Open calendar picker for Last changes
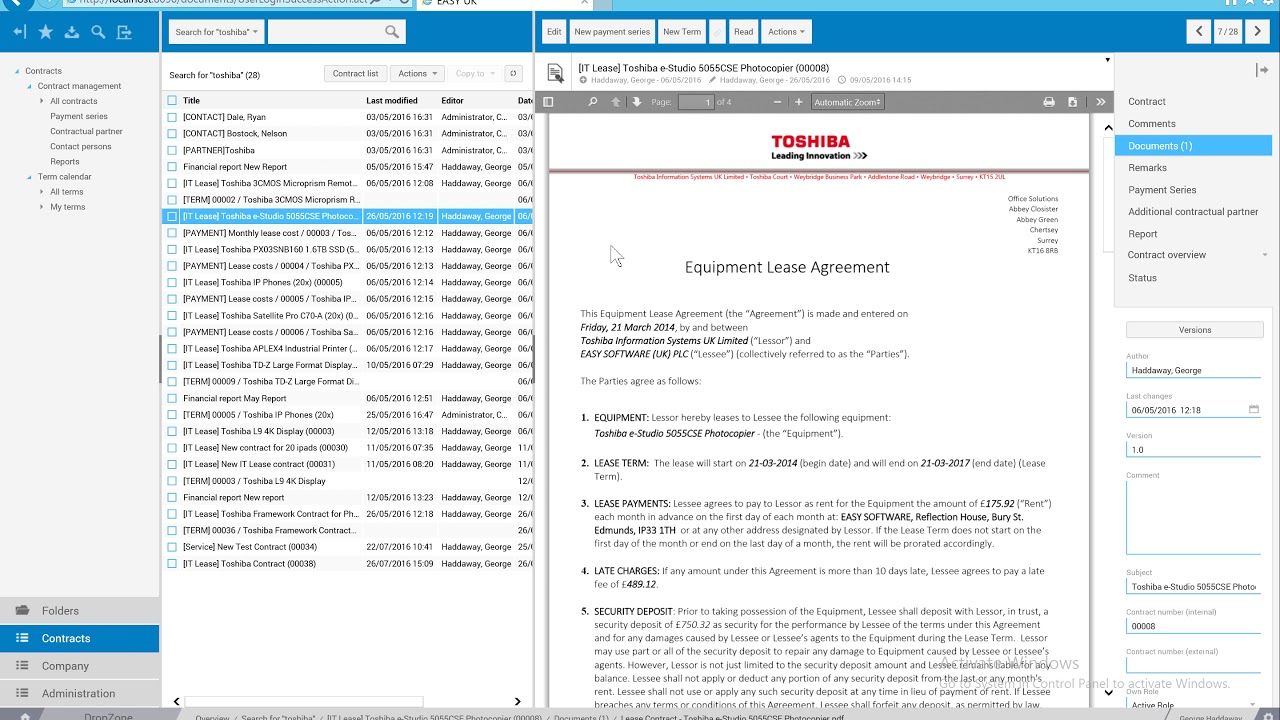The image size is (1280, 720). click(1254, 409)
